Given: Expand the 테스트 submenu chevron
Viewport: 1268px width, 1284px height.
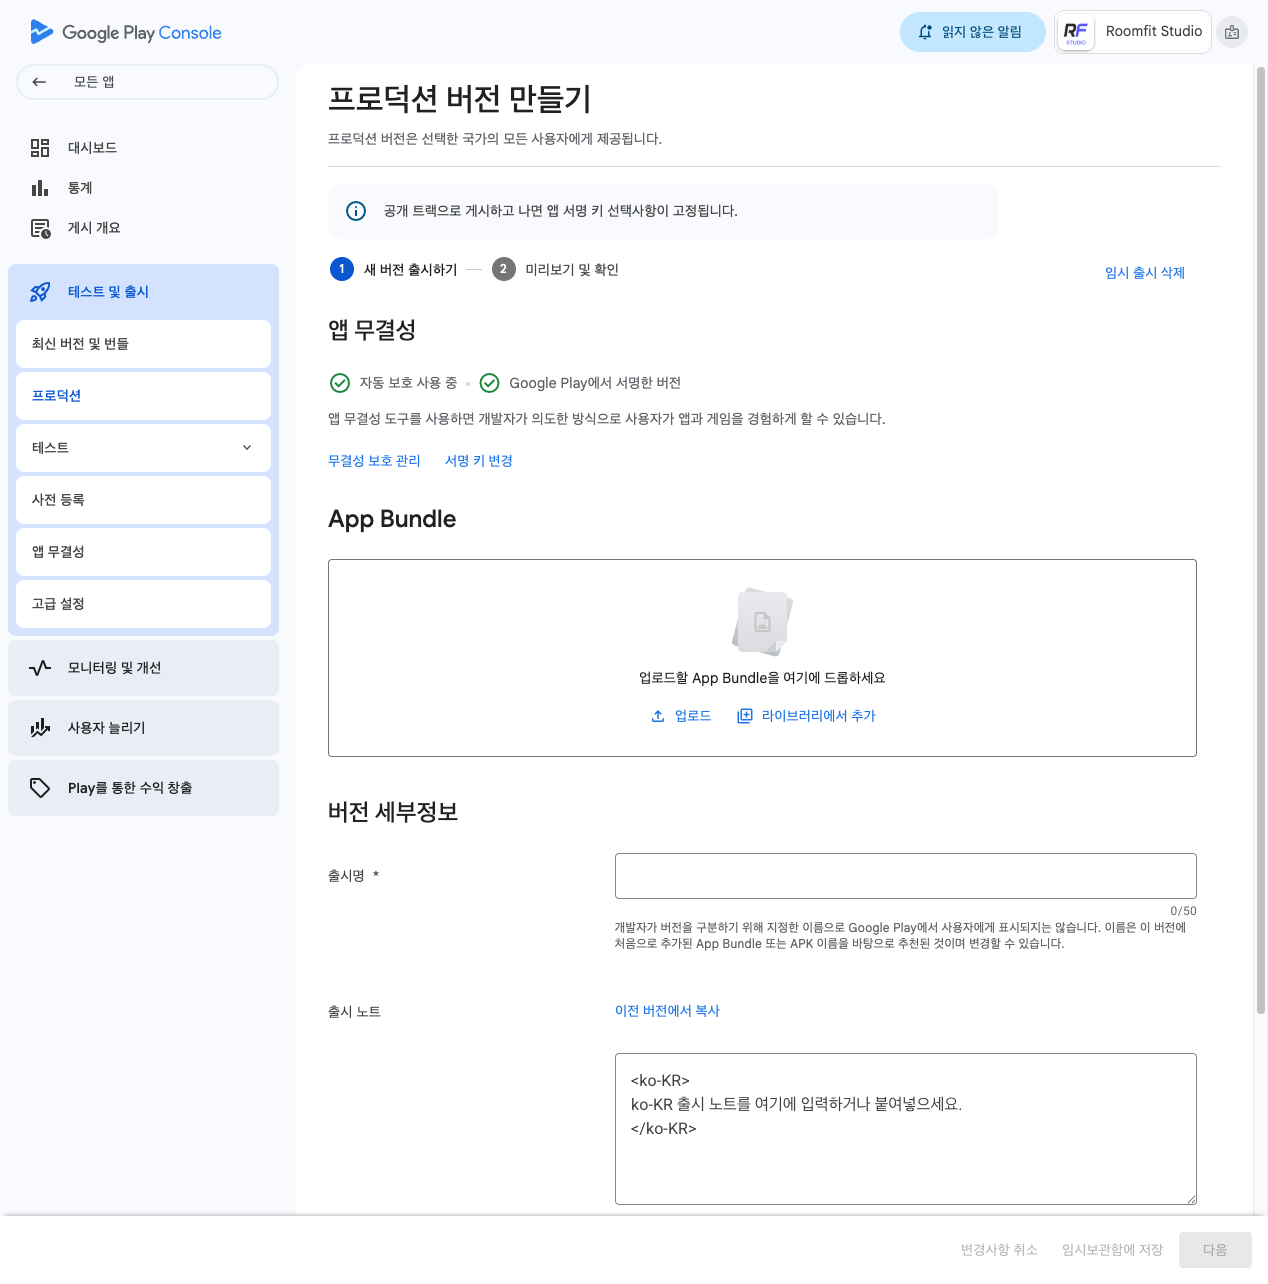Looking at the screenshot, I should tap(247, 448).
